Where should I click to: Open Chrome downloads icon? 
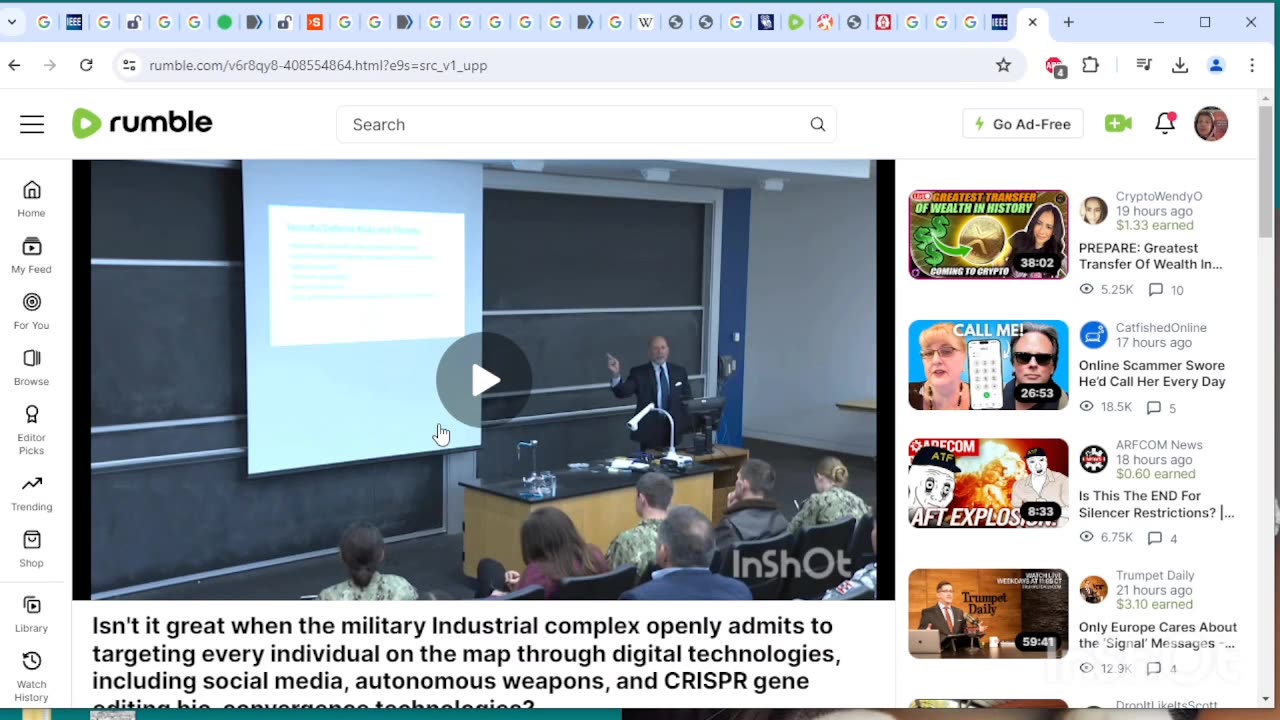coord(1180,65)
